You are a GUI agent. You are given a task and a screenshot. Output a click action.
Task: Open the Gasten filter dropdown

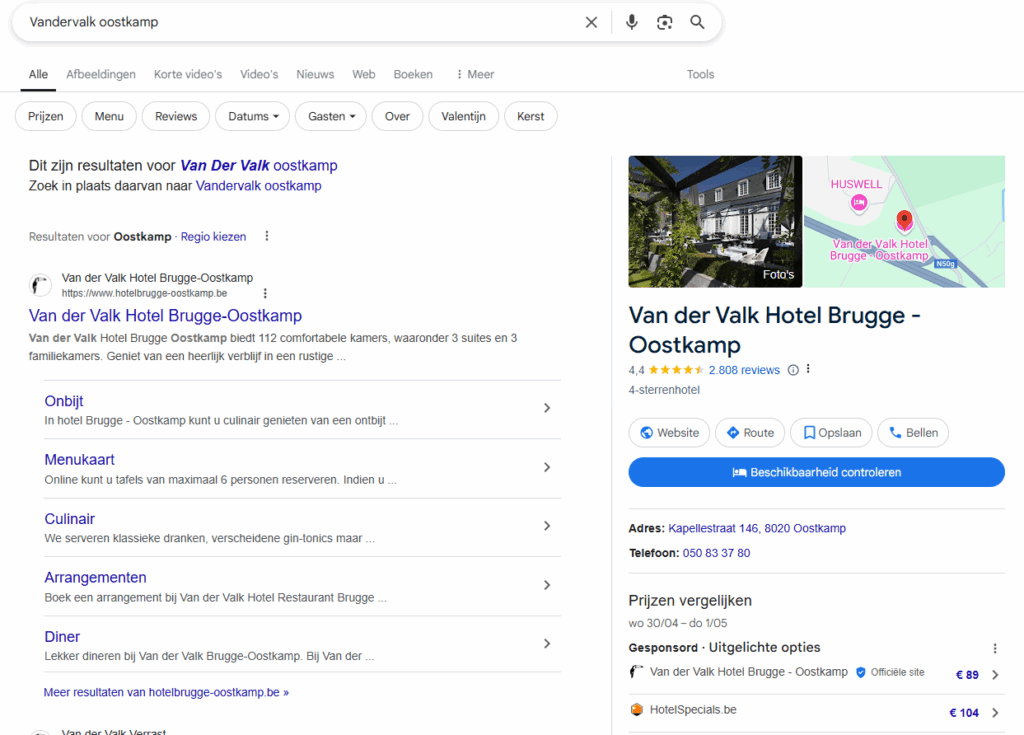pyautogui.click(x=331, y=116)
